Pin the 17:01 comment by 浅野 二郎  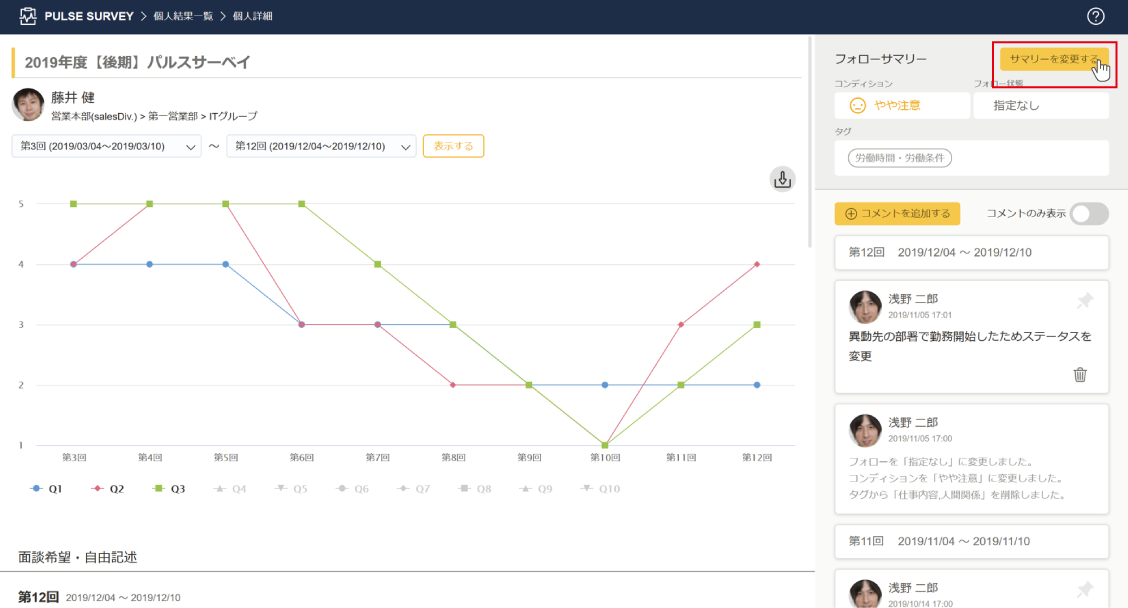[1085, 301]
